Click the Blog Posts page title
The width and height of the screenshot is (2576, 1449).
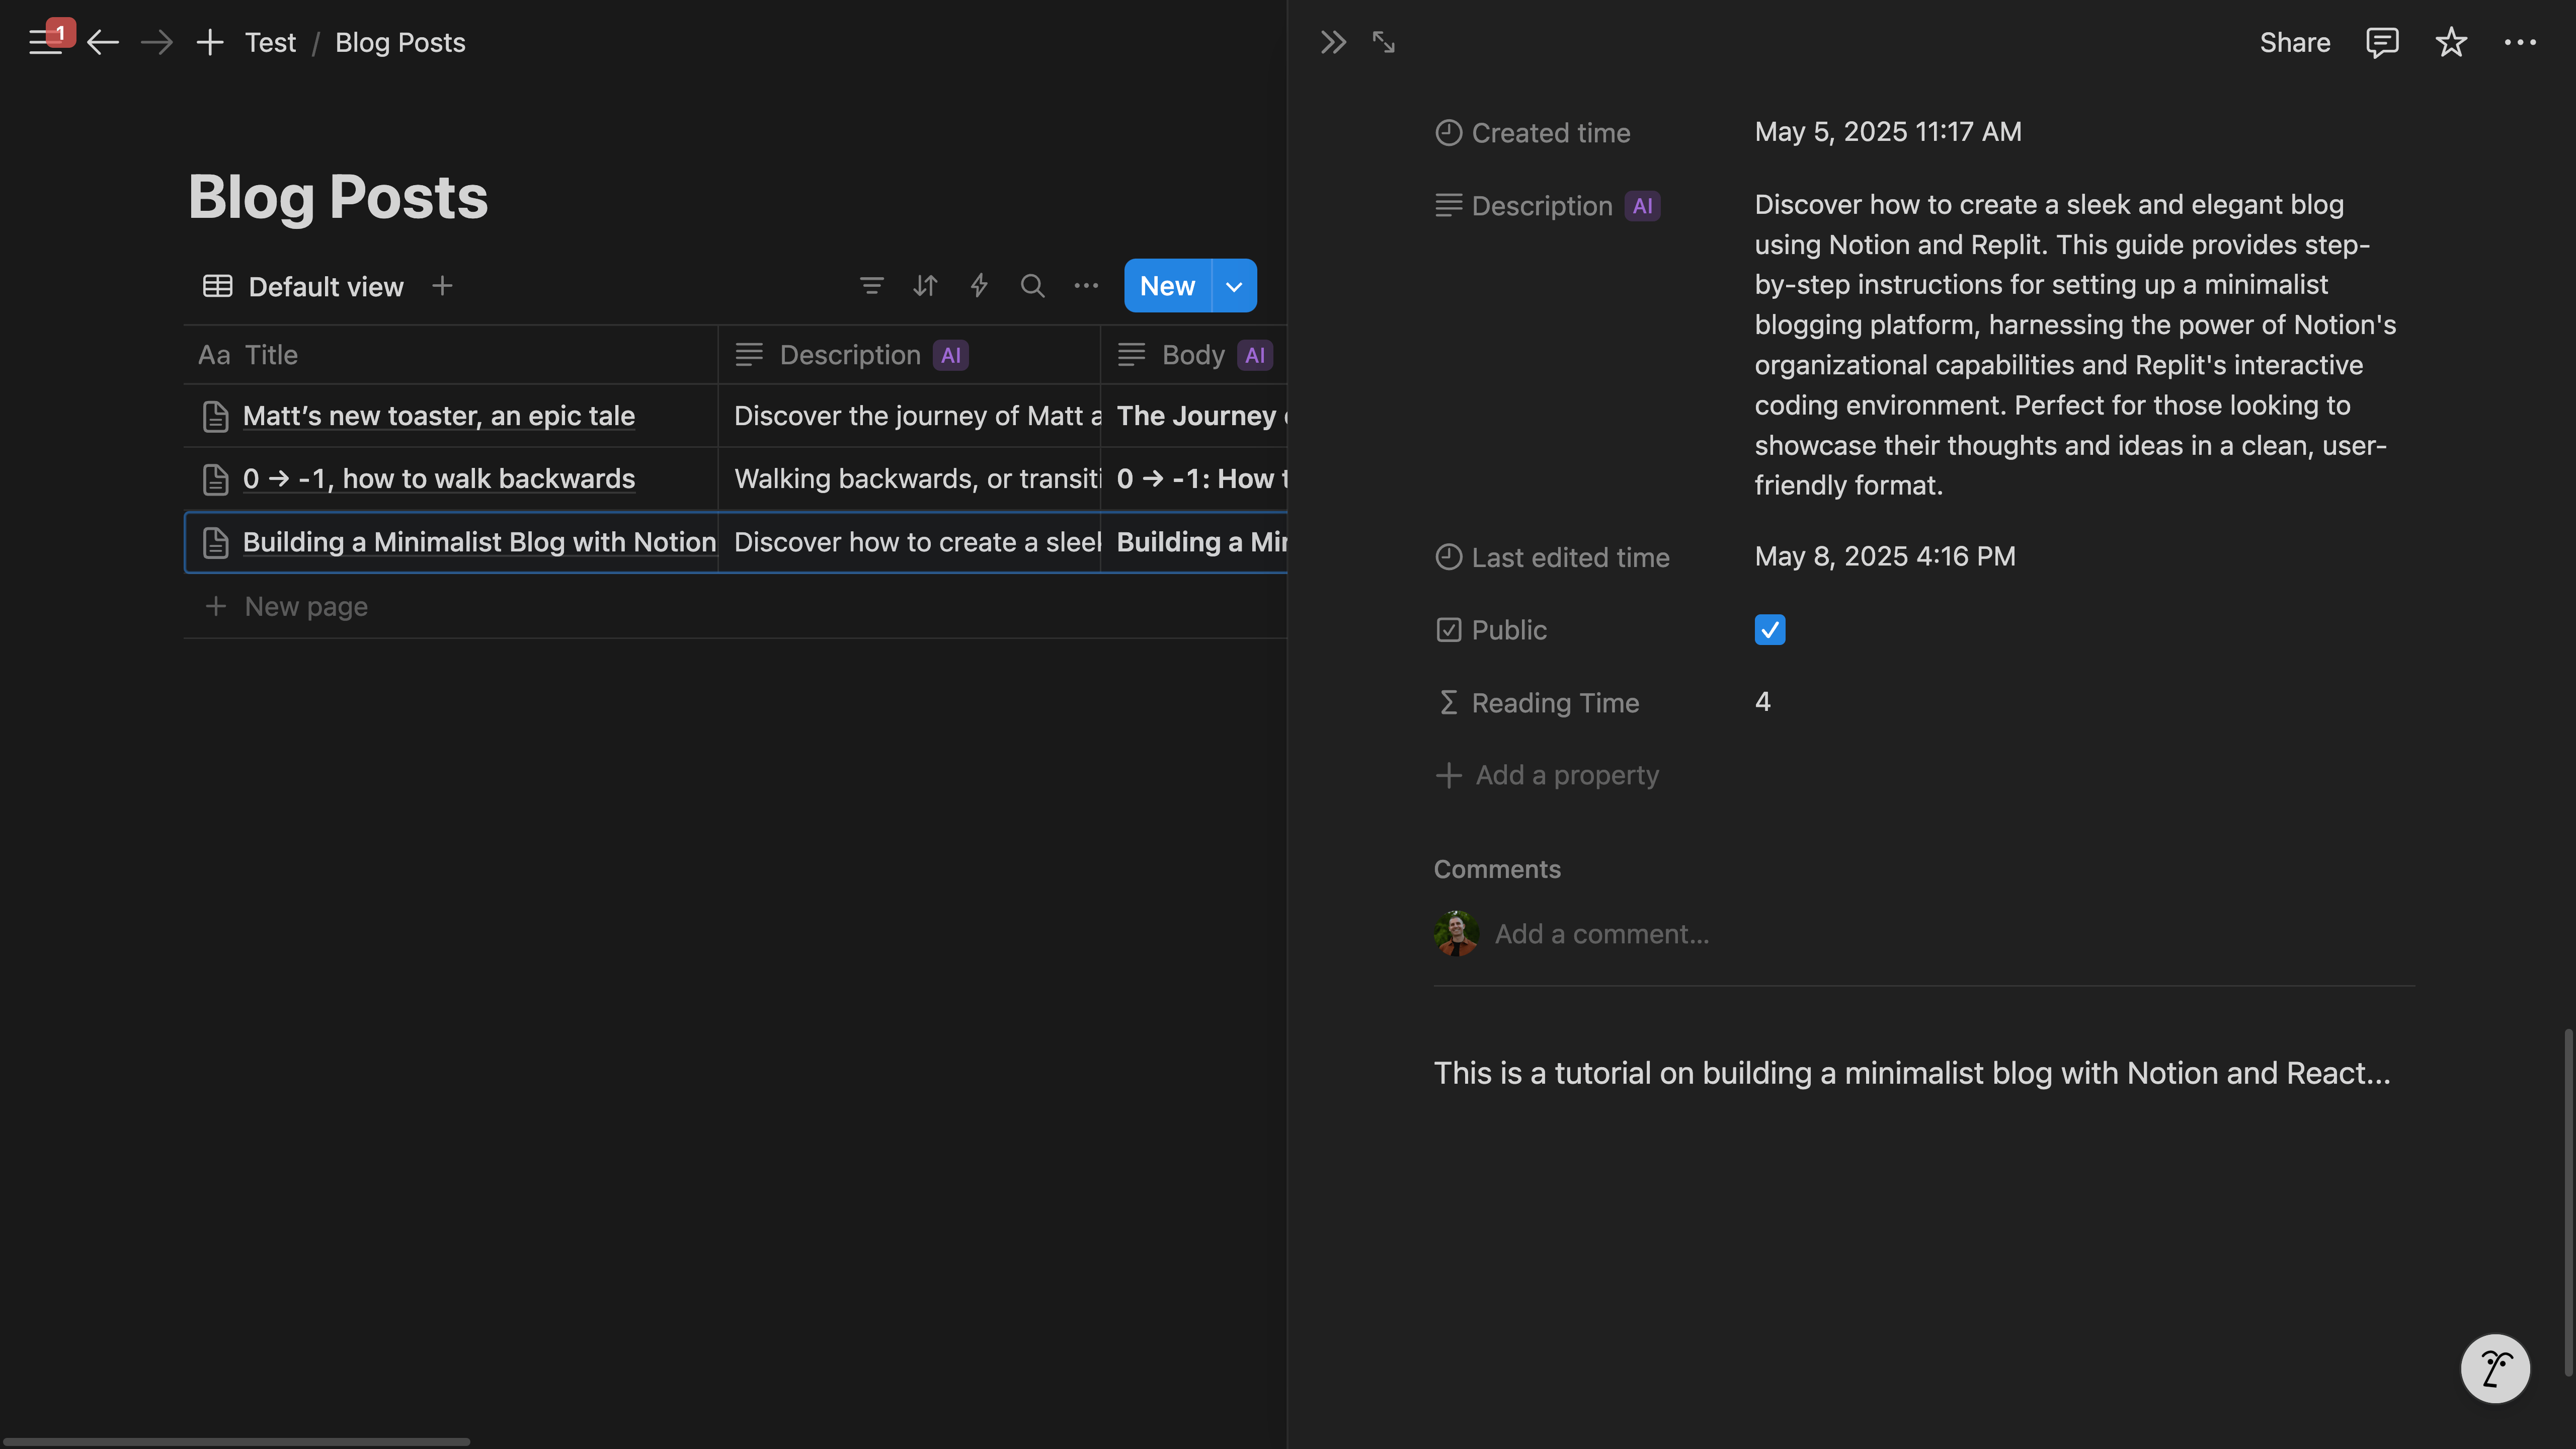tap(338, 197)
